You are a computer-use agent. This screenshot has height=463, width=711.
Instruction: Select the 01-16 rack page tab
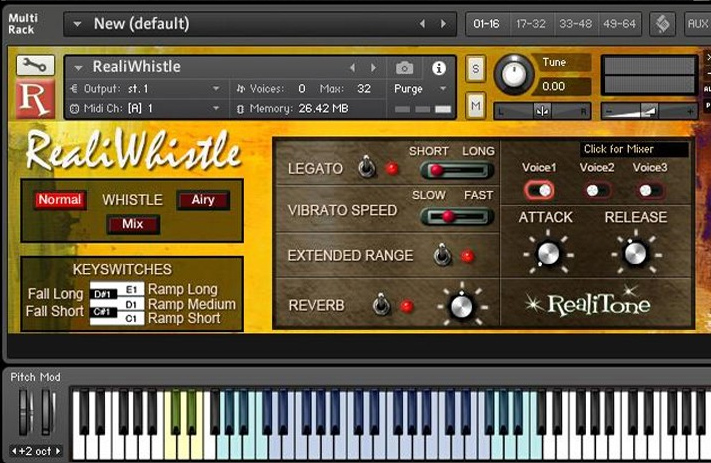point(486,24)
